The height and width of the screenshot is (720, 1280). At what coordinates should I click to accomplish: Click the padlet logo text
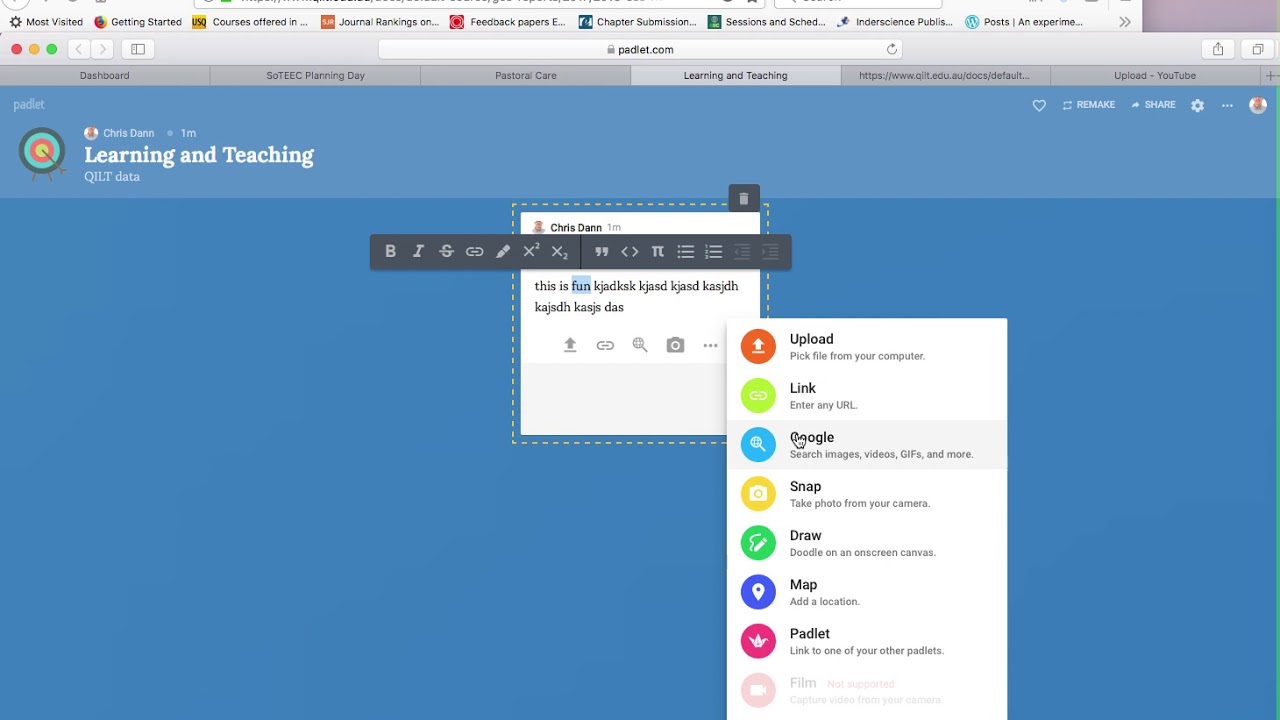29,104
